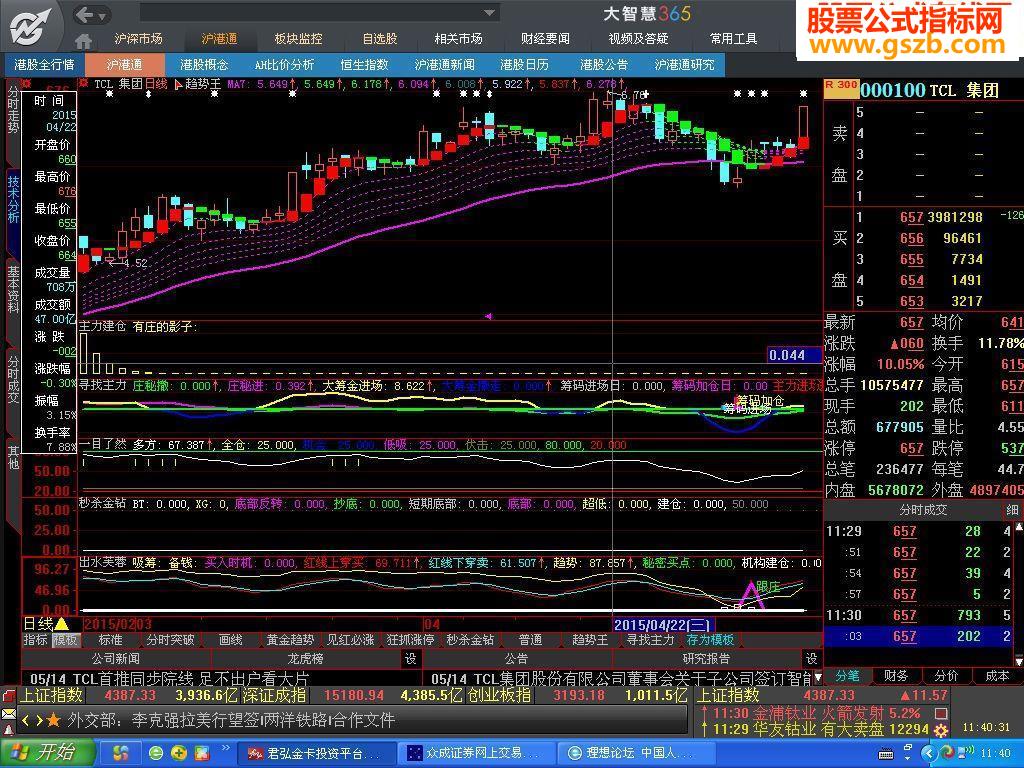Go back with the left arrow button
The image size is (1024, 768).
coord(84,14)
